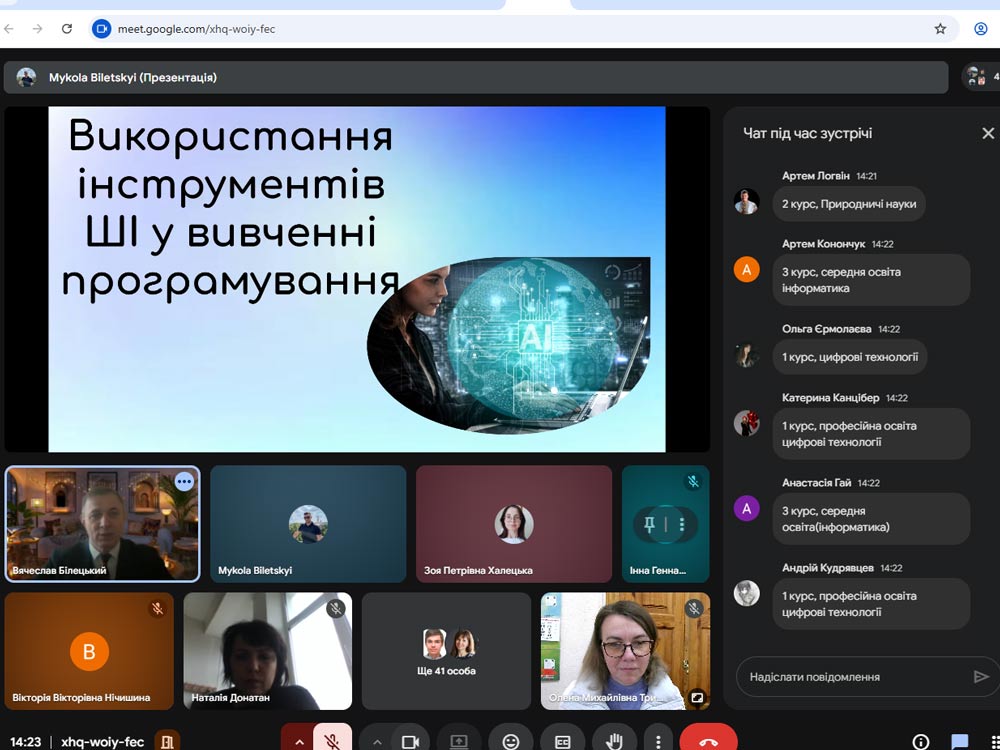Open the emoji reactions picker
The height and width of the screenshot is (750, 1000).
pos(511,741)
